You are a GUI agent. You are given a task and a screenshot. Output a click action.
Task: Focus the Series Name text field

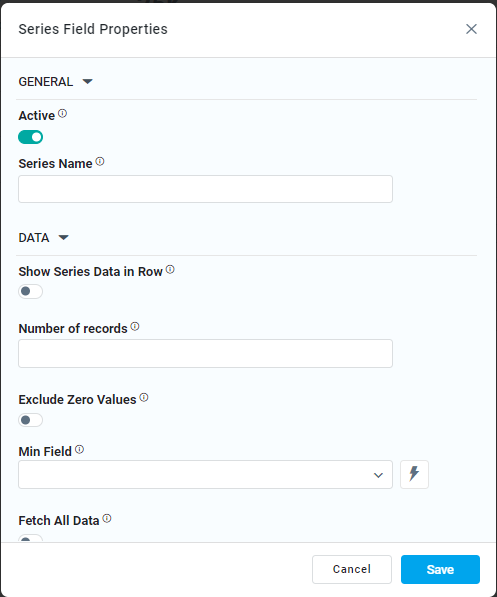coord(205,189)
